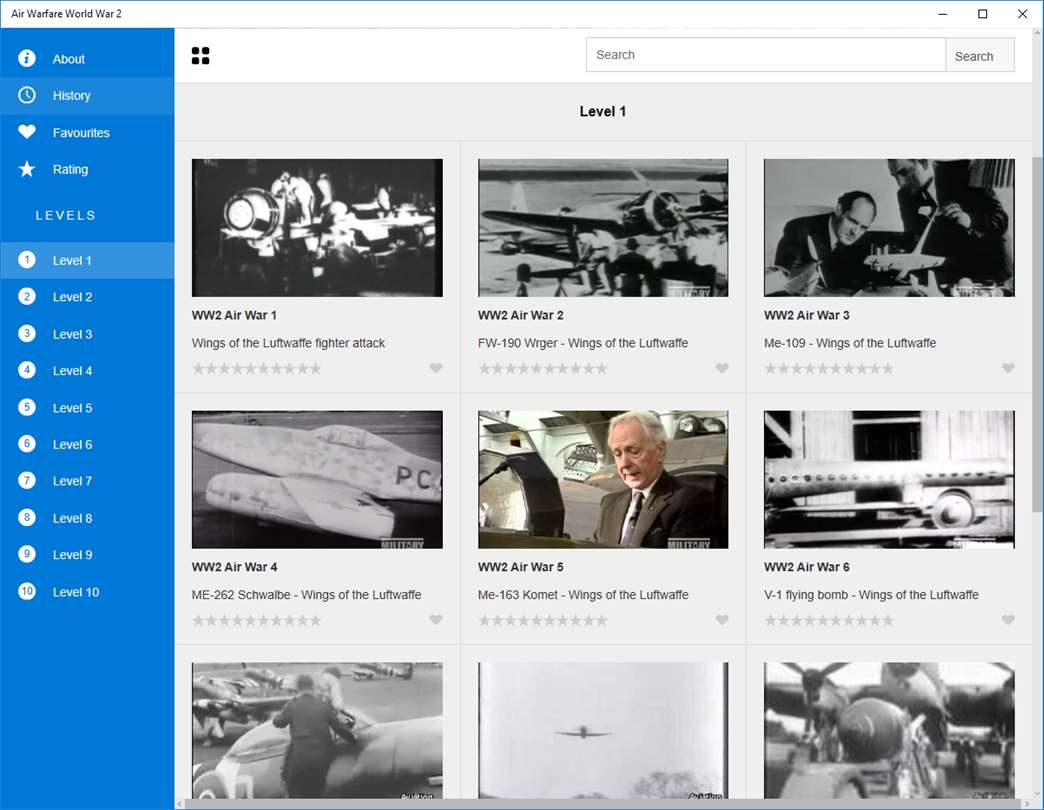Screen dimensions: 1044x810
Task: Click the circled number 6 level icon
Action: pos(27,444)
